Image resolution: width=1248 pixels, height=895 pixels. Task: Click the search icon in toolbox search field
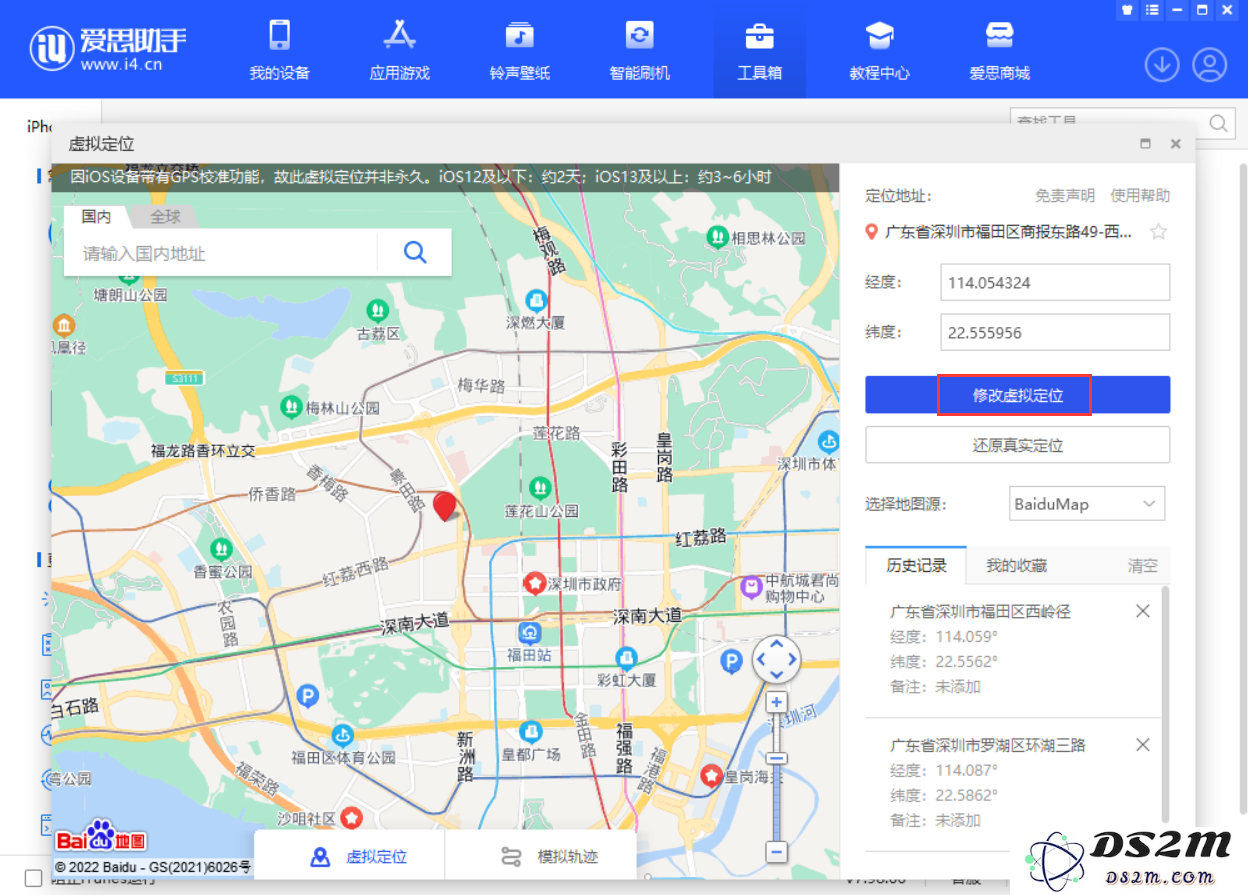[x=1219, y=123]
